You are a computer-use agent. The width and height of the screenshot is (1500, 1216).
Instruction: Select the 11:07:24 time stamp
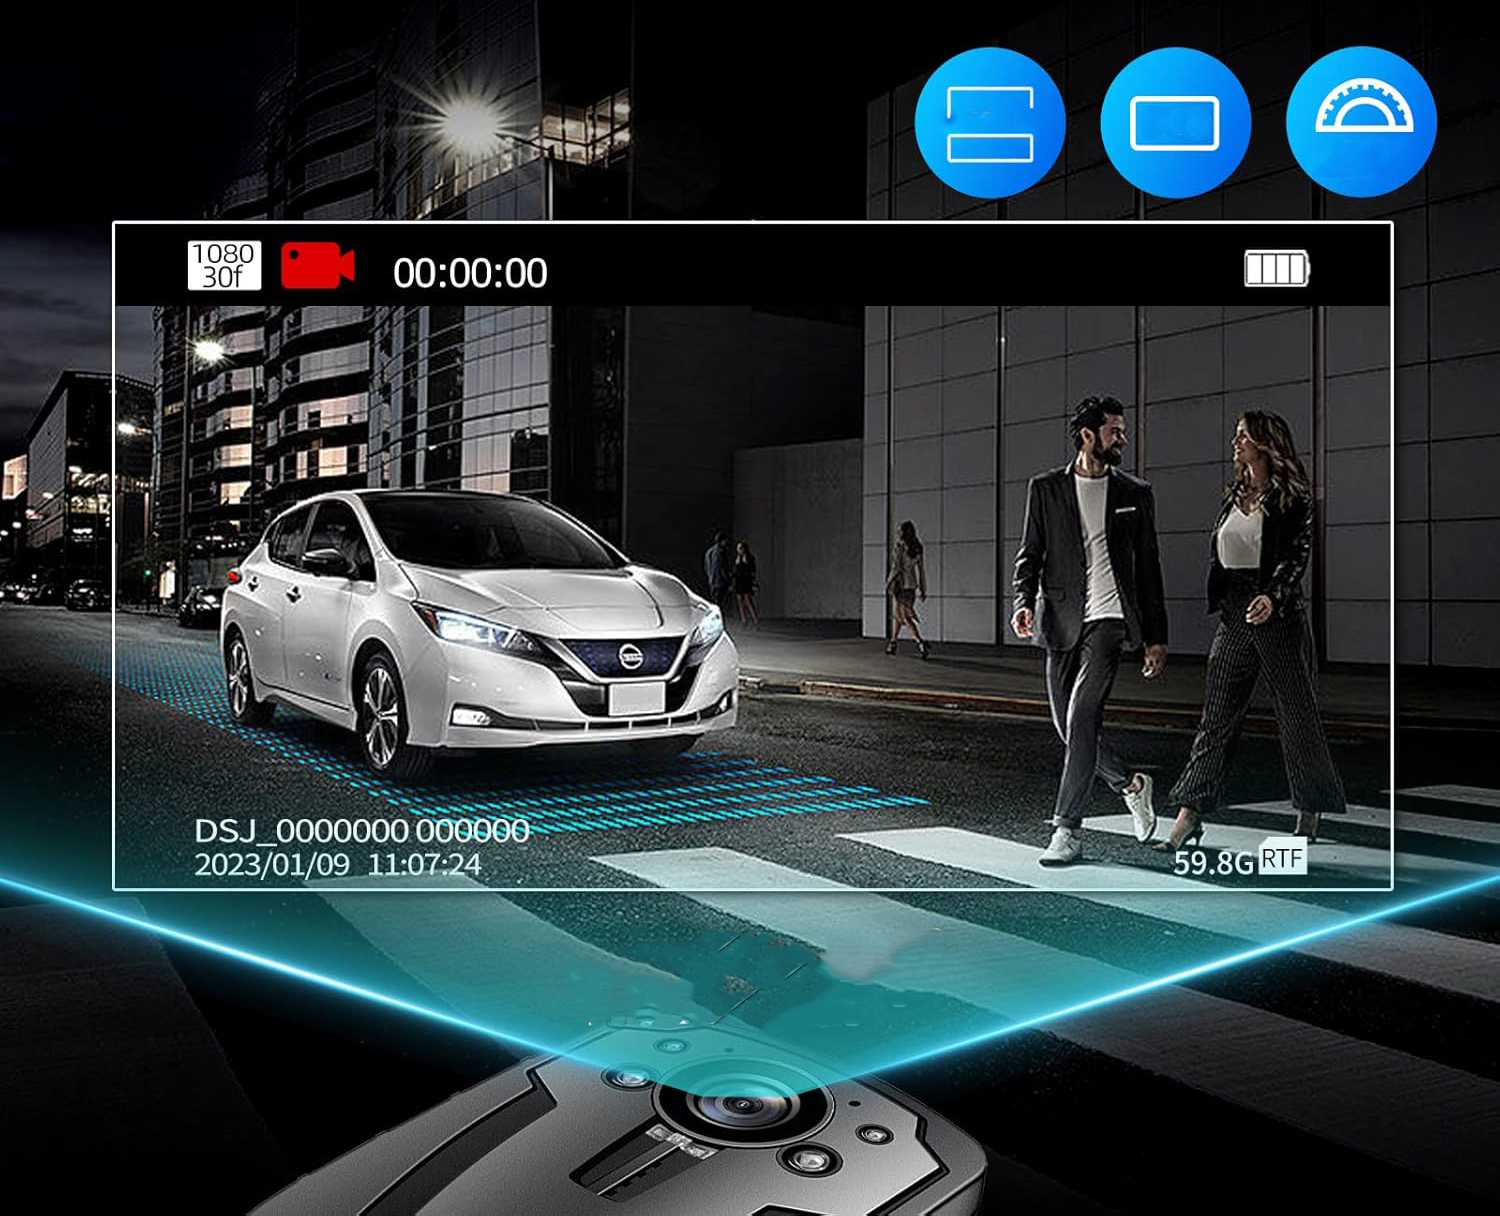coord(424,864)
